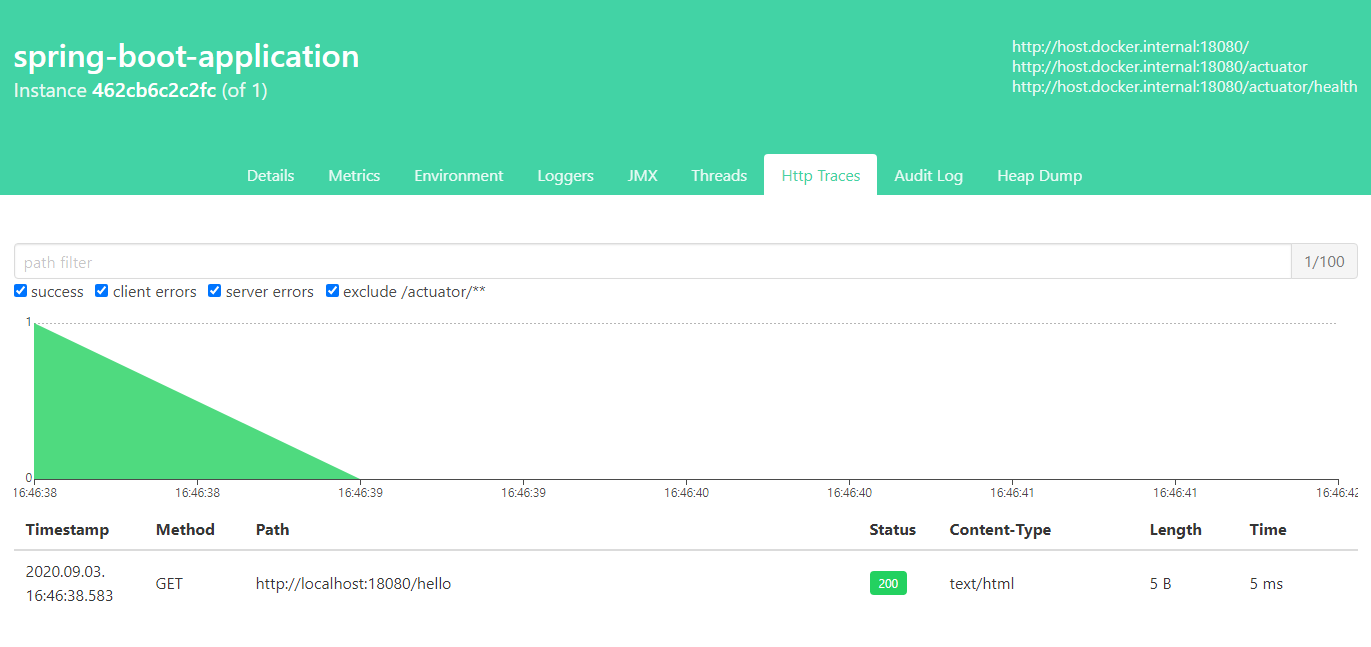Click the Timestamp column header
Screen dimensions: 1371x647
tap(67, 530)
